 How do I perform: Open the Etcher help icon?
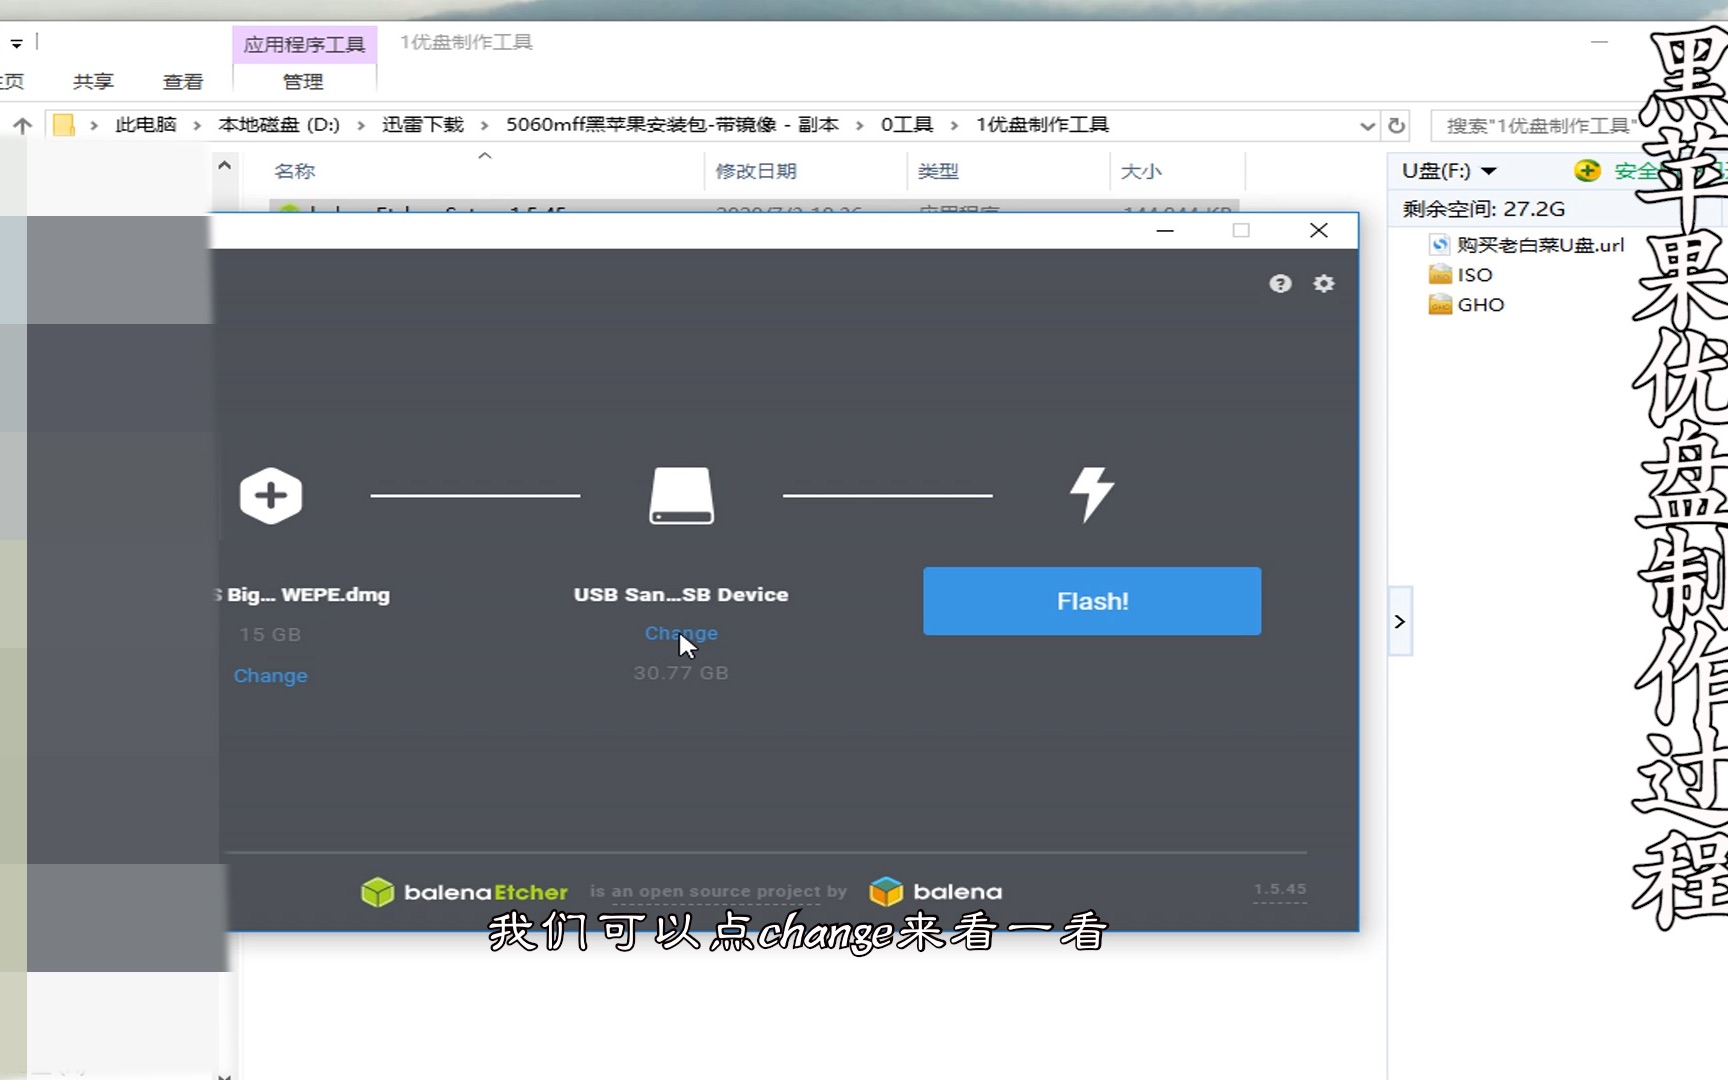[x=1280, y=283]
